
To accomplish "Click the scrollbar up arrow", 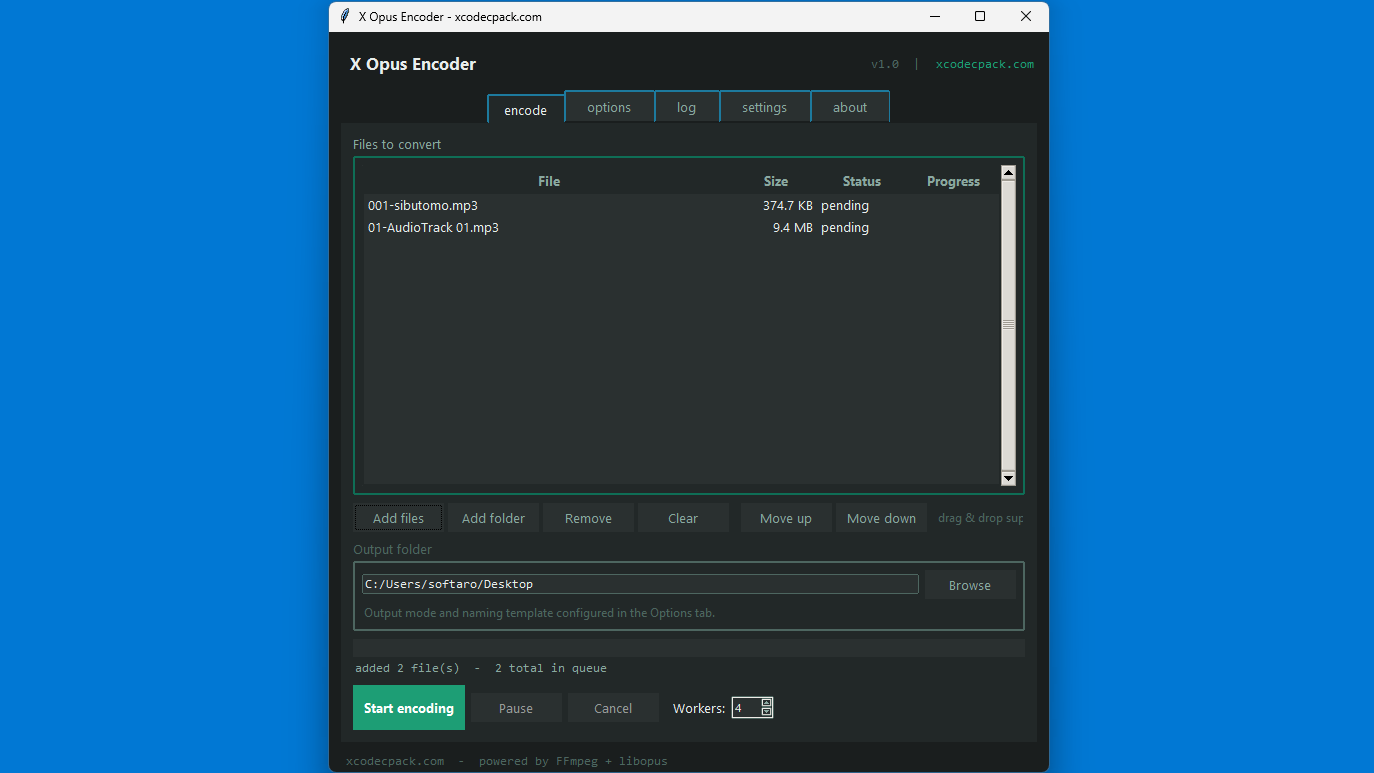I will pos(1008,170).
